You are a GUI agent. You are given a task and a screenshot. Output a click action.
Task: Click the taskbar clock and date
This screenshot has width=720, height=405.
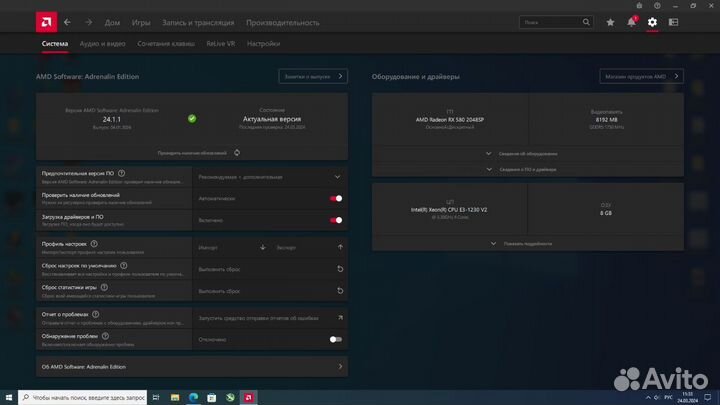pos(687,397)
